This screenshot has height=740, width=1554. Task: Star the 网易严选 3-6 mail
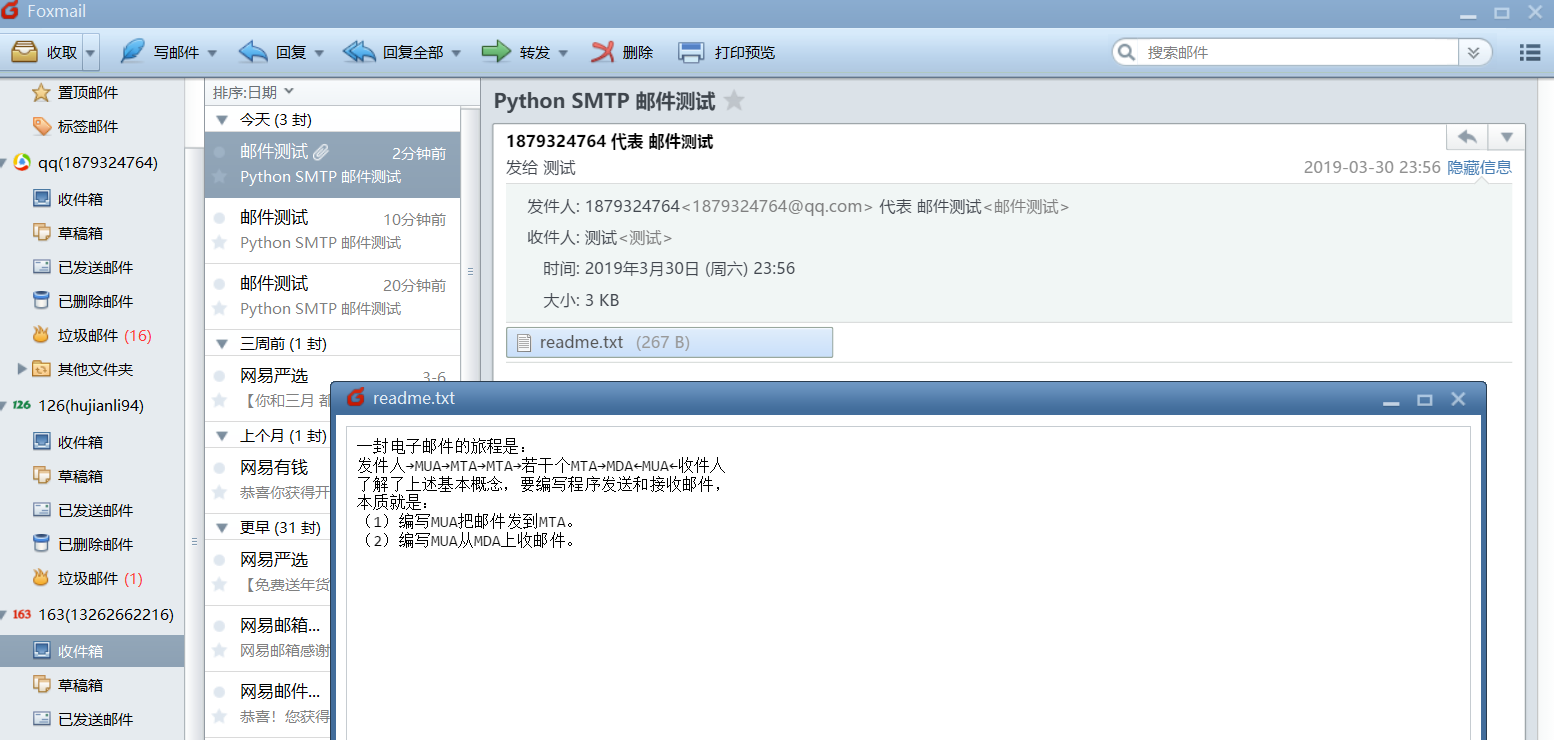(x=220, y=401)
